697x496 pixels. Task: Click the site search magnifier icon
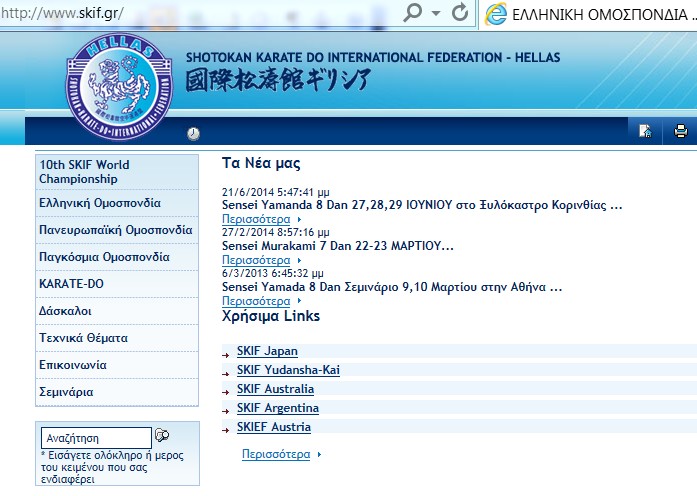click(x=163, y=436)
